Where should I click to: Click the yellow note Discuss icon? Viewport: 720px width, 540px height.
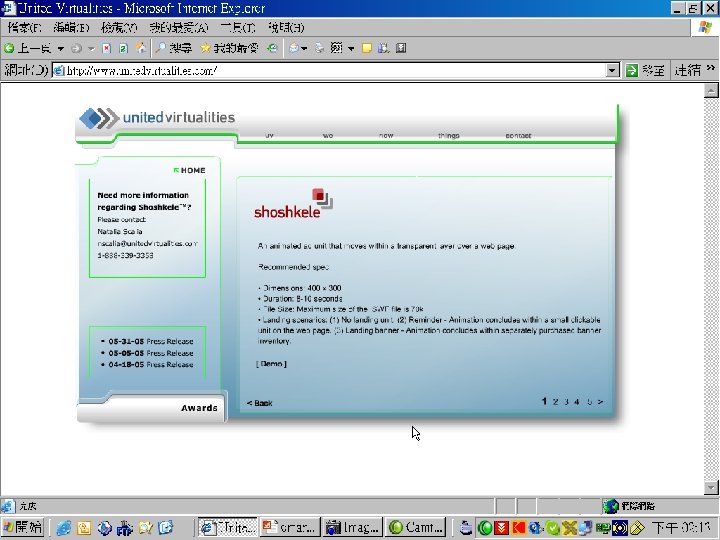[366, 48]
